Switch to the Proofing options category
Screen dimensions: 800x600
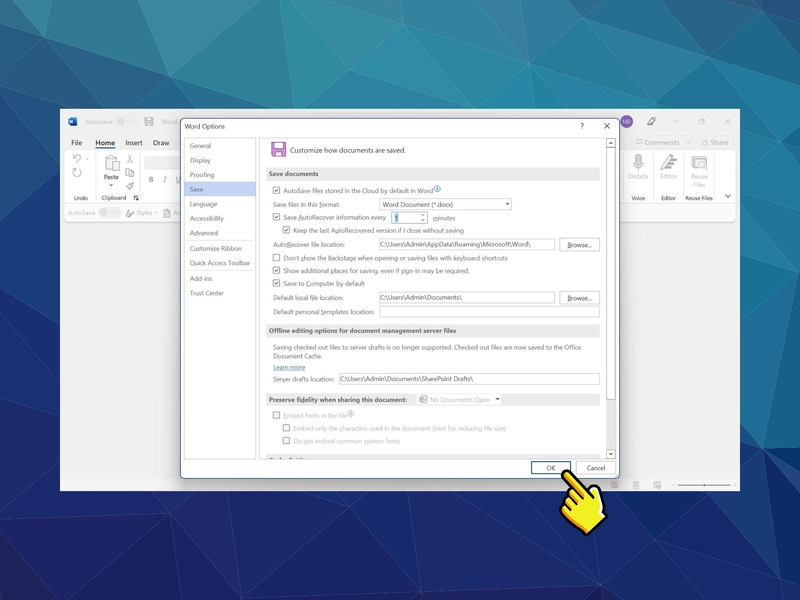202,175
